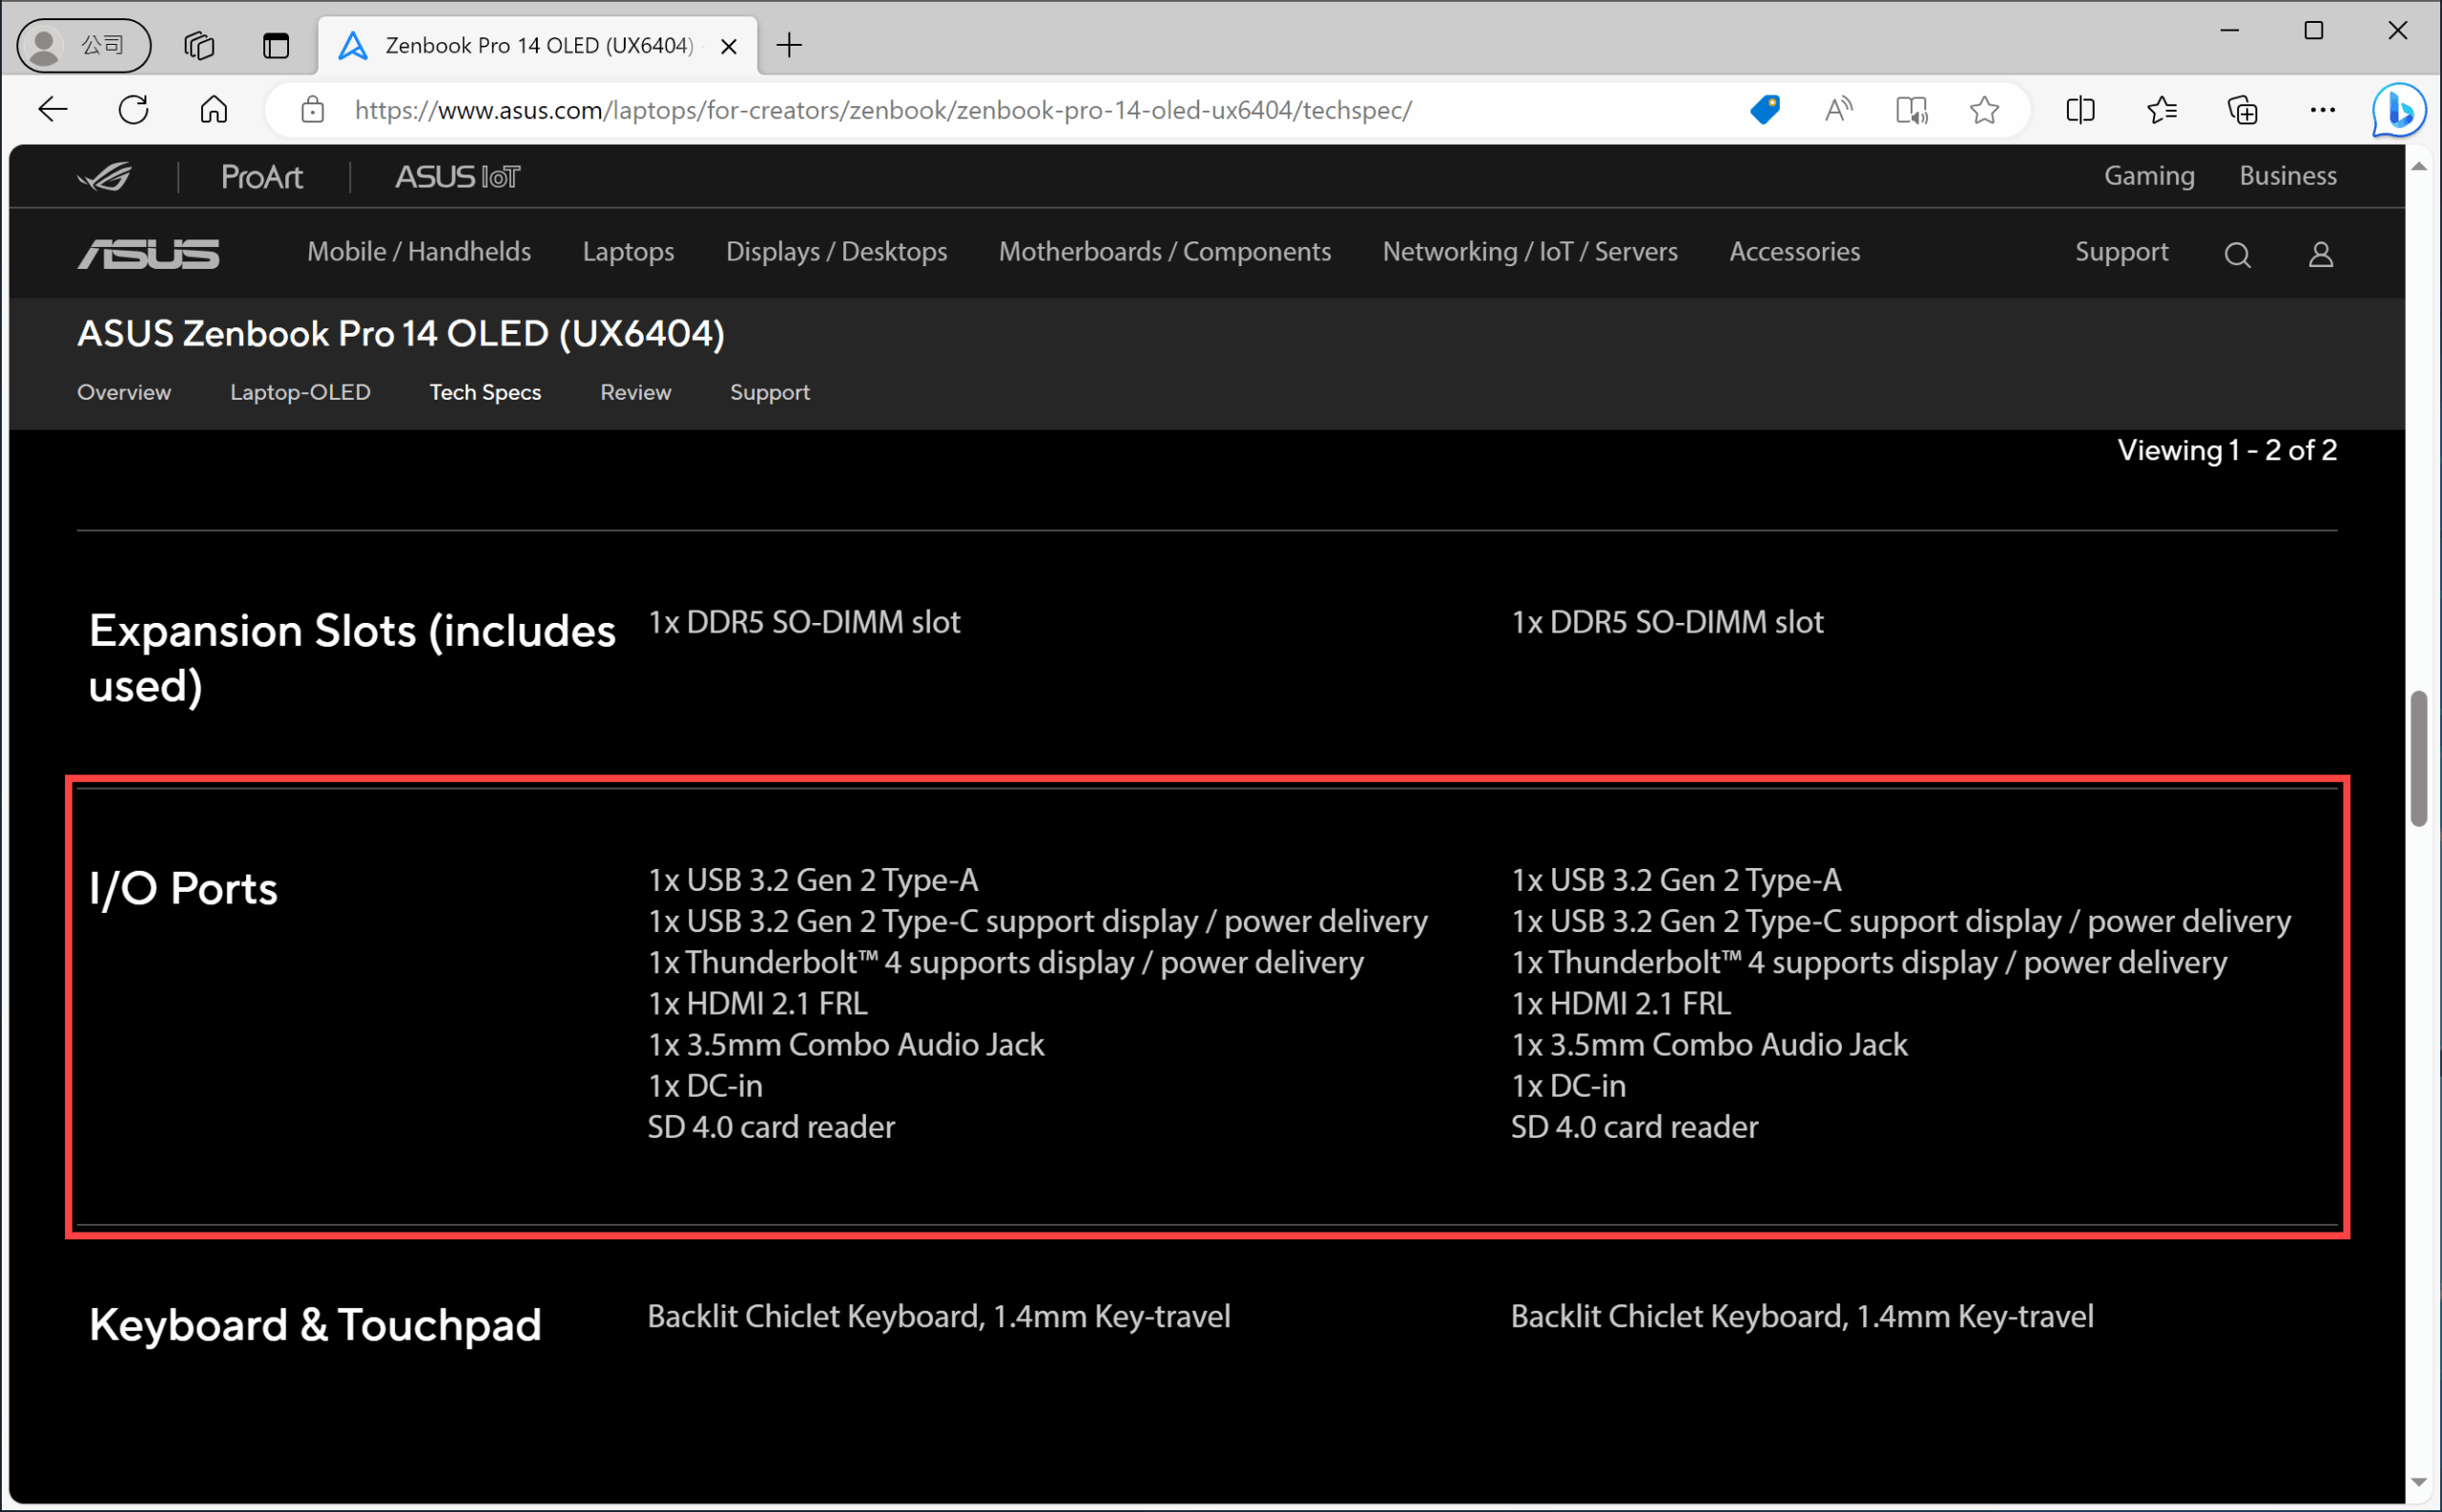Viewport: 2442px width, 1512px height.
Task: Click second column '1x DC-in' text
Action: pyautogui.click(x=1568, y=1085)
